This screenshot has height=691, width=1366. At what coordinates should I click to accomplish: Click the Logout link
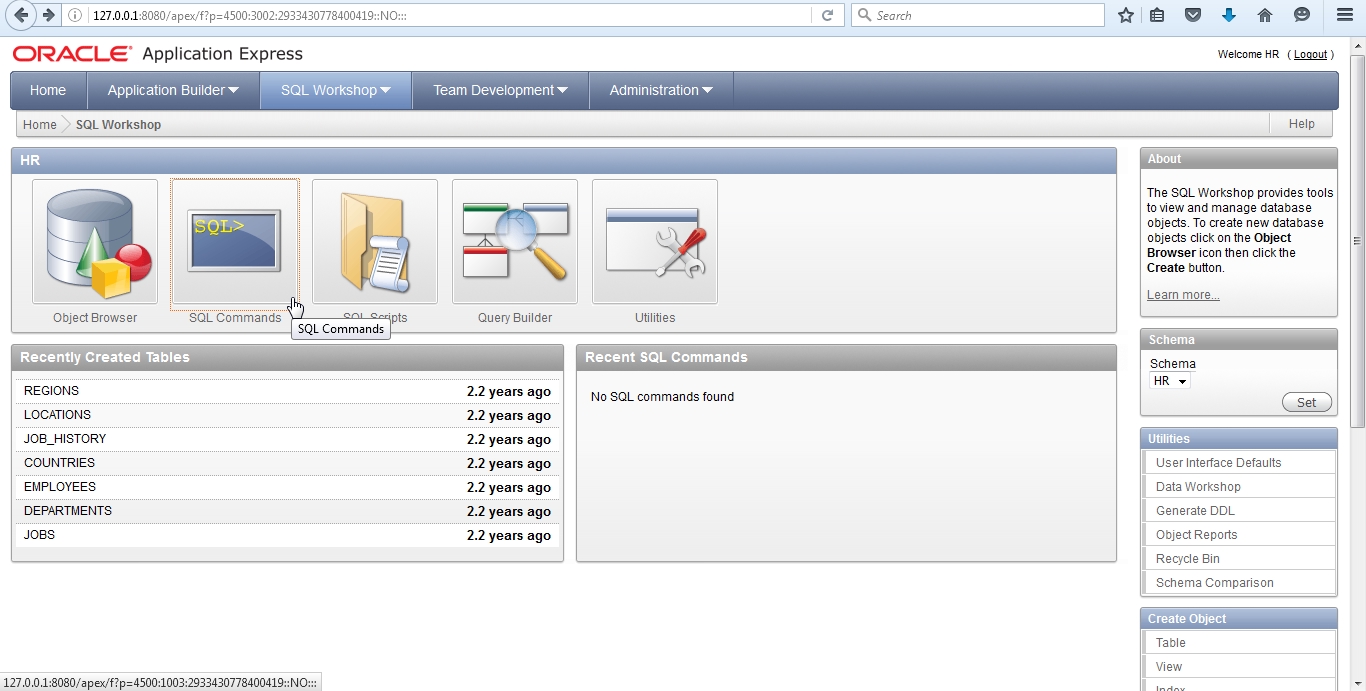[x=1310, y=54]
